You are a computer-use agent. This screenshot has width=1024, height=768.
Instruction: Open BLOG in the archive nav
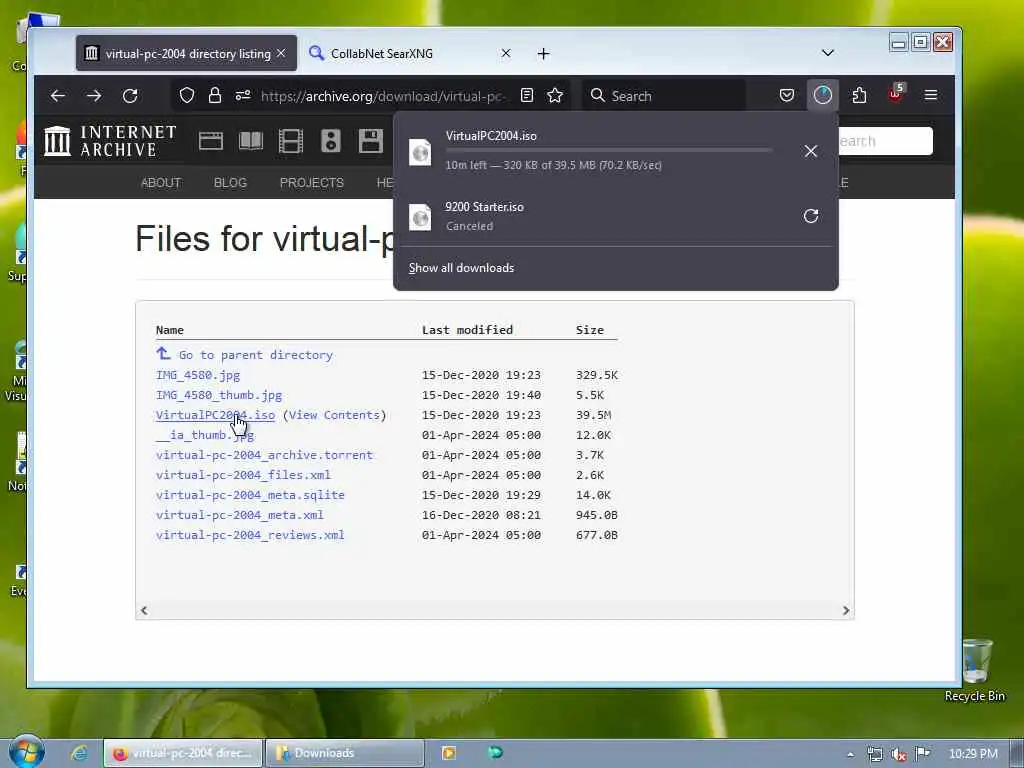231,183
